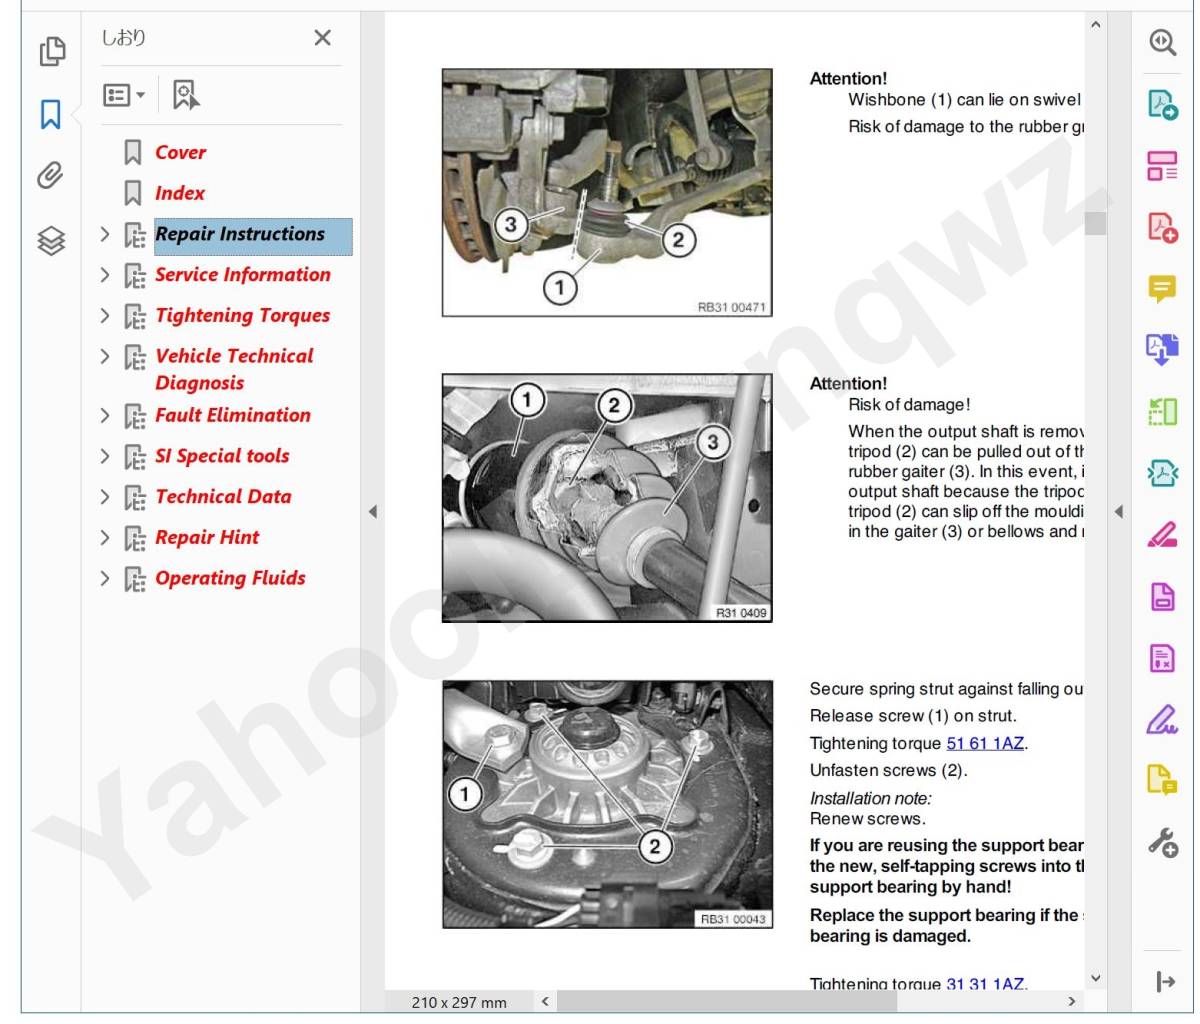Open the more tools wrench icon
Screen dimensions: 1200x1024
click(1162, 843)
